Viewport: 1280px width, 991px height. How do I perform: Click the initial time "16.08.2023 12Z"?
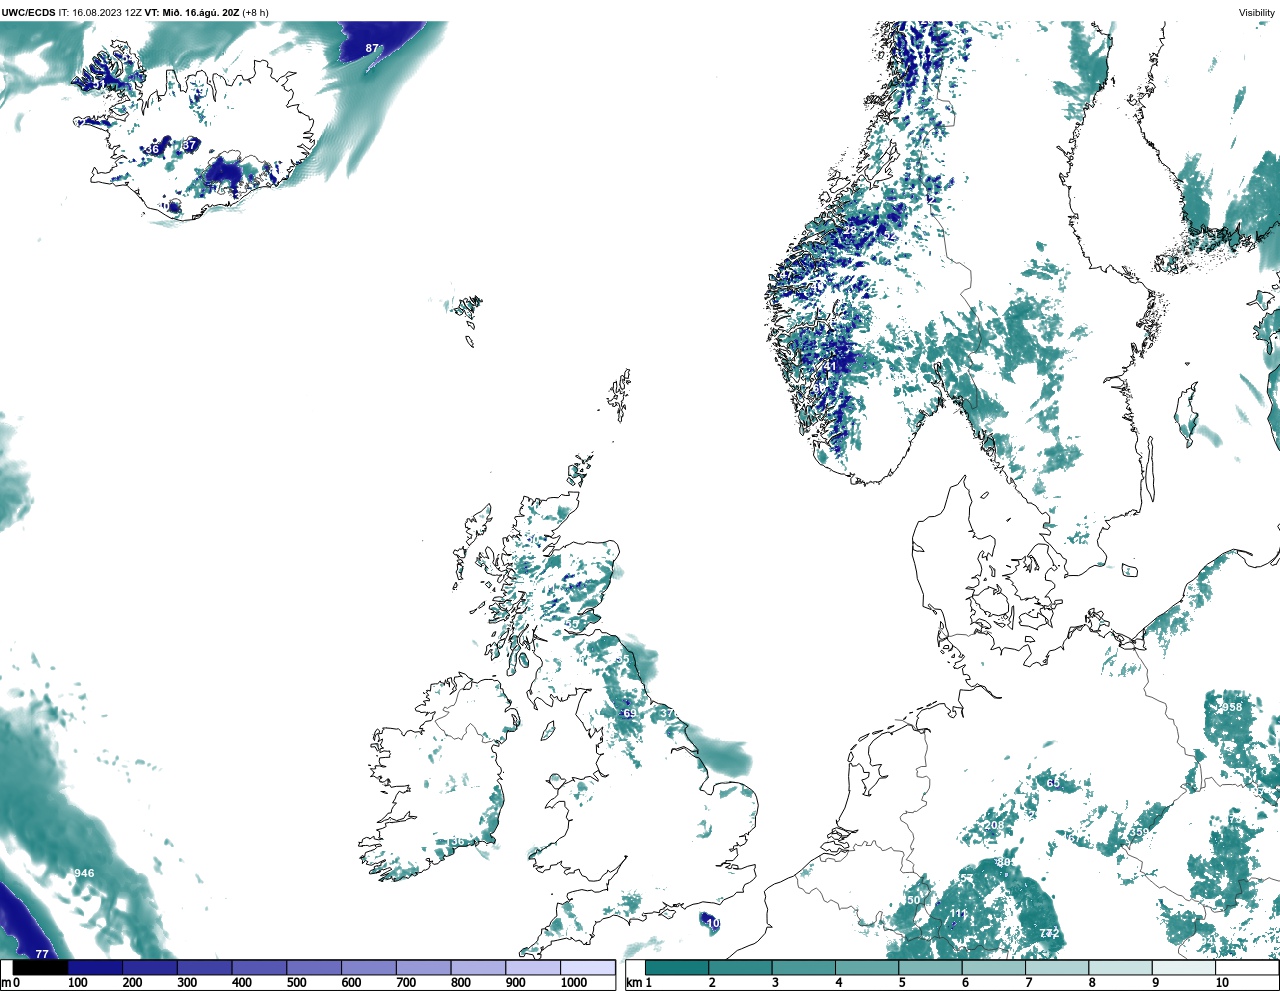pyautogui.click(x=106, y=12)
